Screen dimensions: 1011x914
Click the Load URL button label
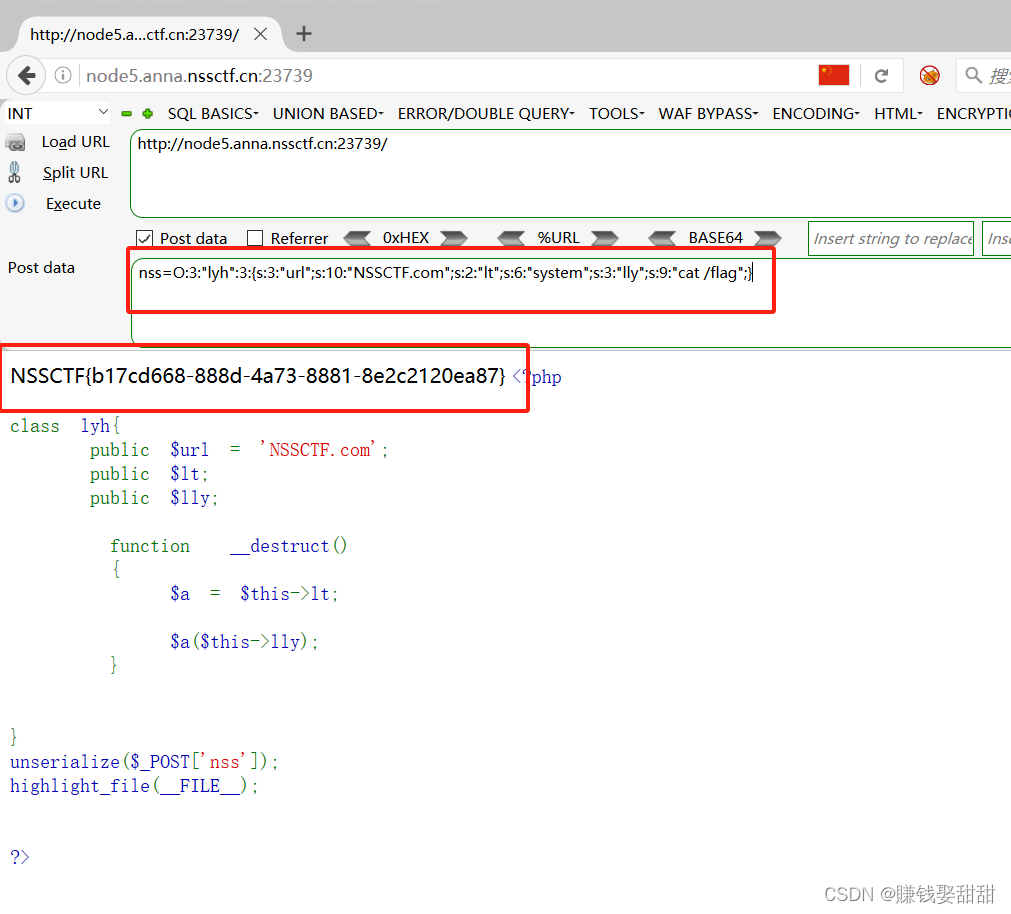[x=75, y=142]
